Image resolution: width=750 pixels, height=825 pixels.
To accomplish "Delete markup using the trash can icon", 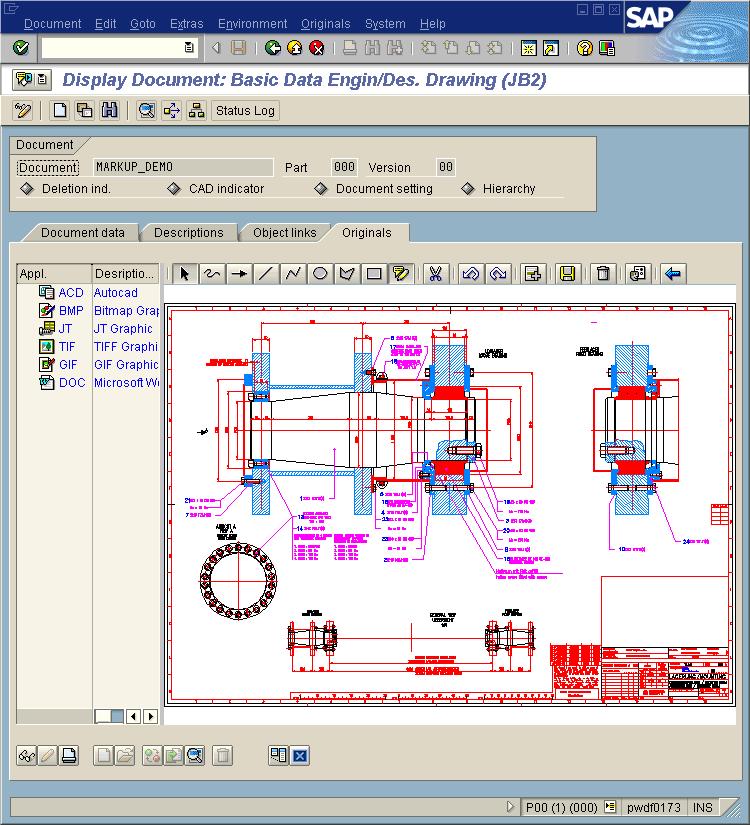I will 602,274.
